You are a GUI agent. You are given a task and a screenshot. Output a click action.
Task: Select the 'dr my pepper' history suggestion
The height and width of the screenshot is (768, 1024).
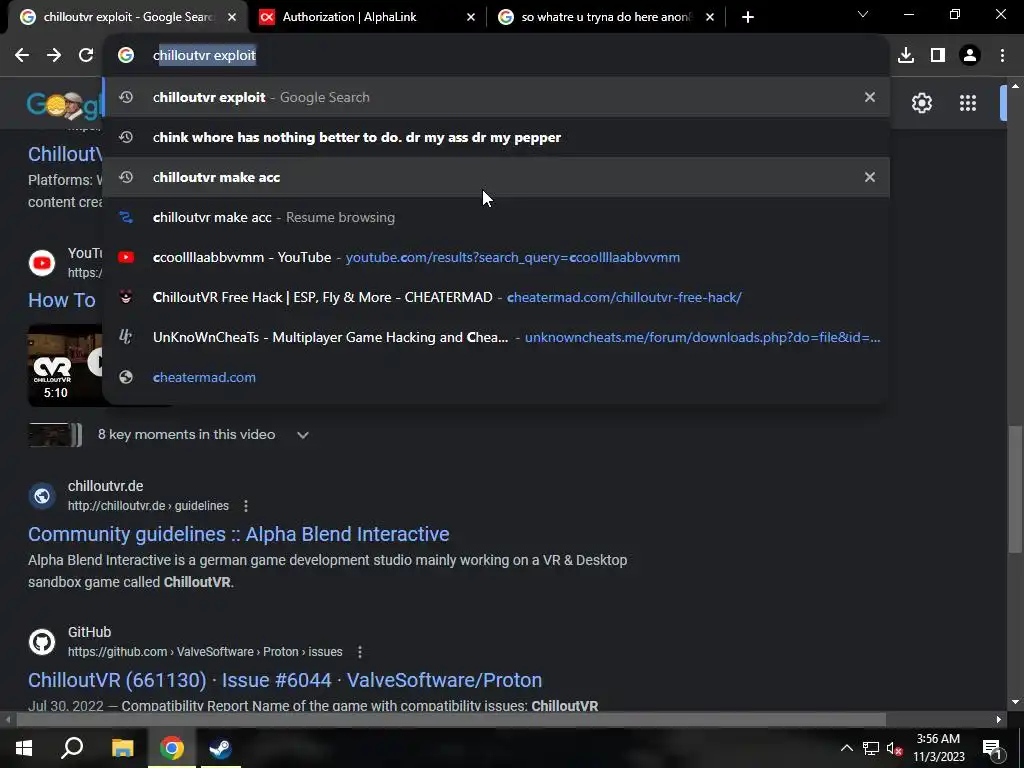pyautogui.click(x=496, y=137)
